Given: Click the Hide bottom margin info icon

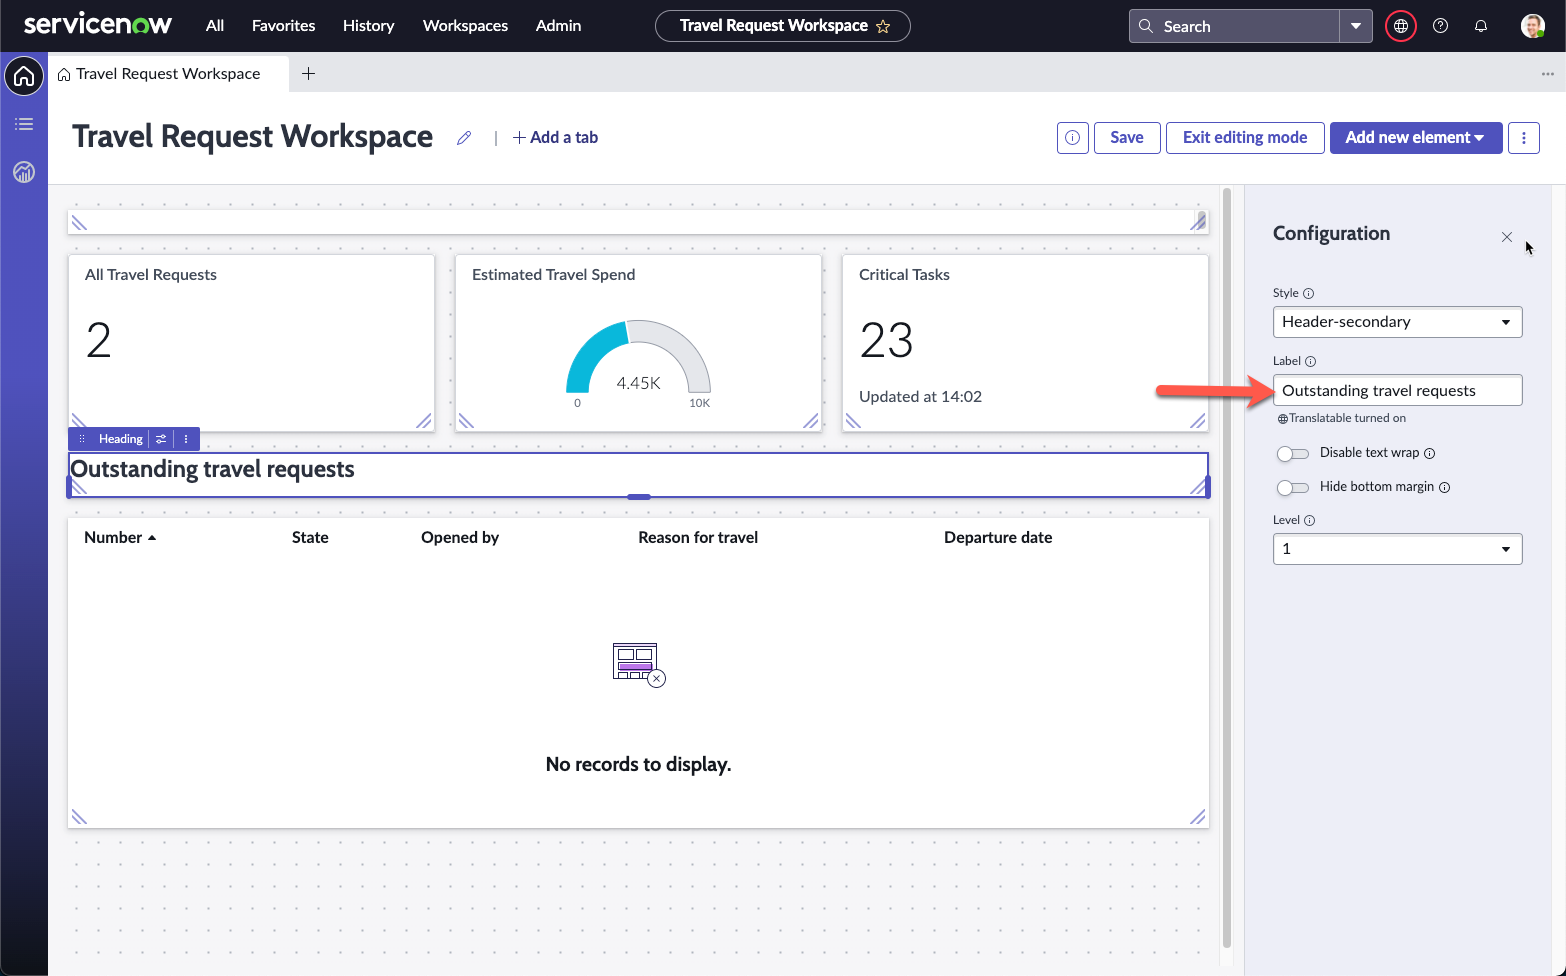Looking at the screenshot, I should pos(1444,487).
